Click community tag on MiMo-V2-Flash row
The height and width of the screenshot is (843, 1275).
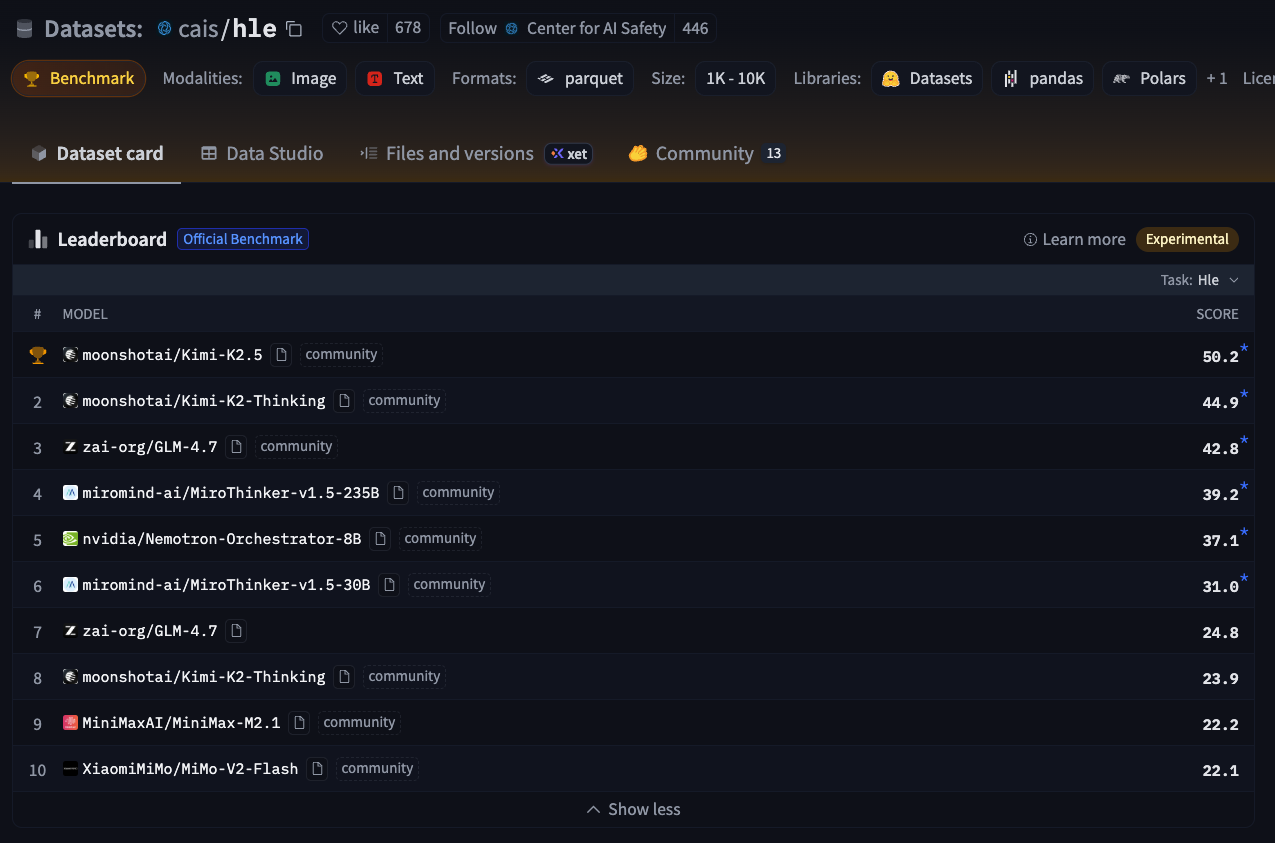pos(377,768)
